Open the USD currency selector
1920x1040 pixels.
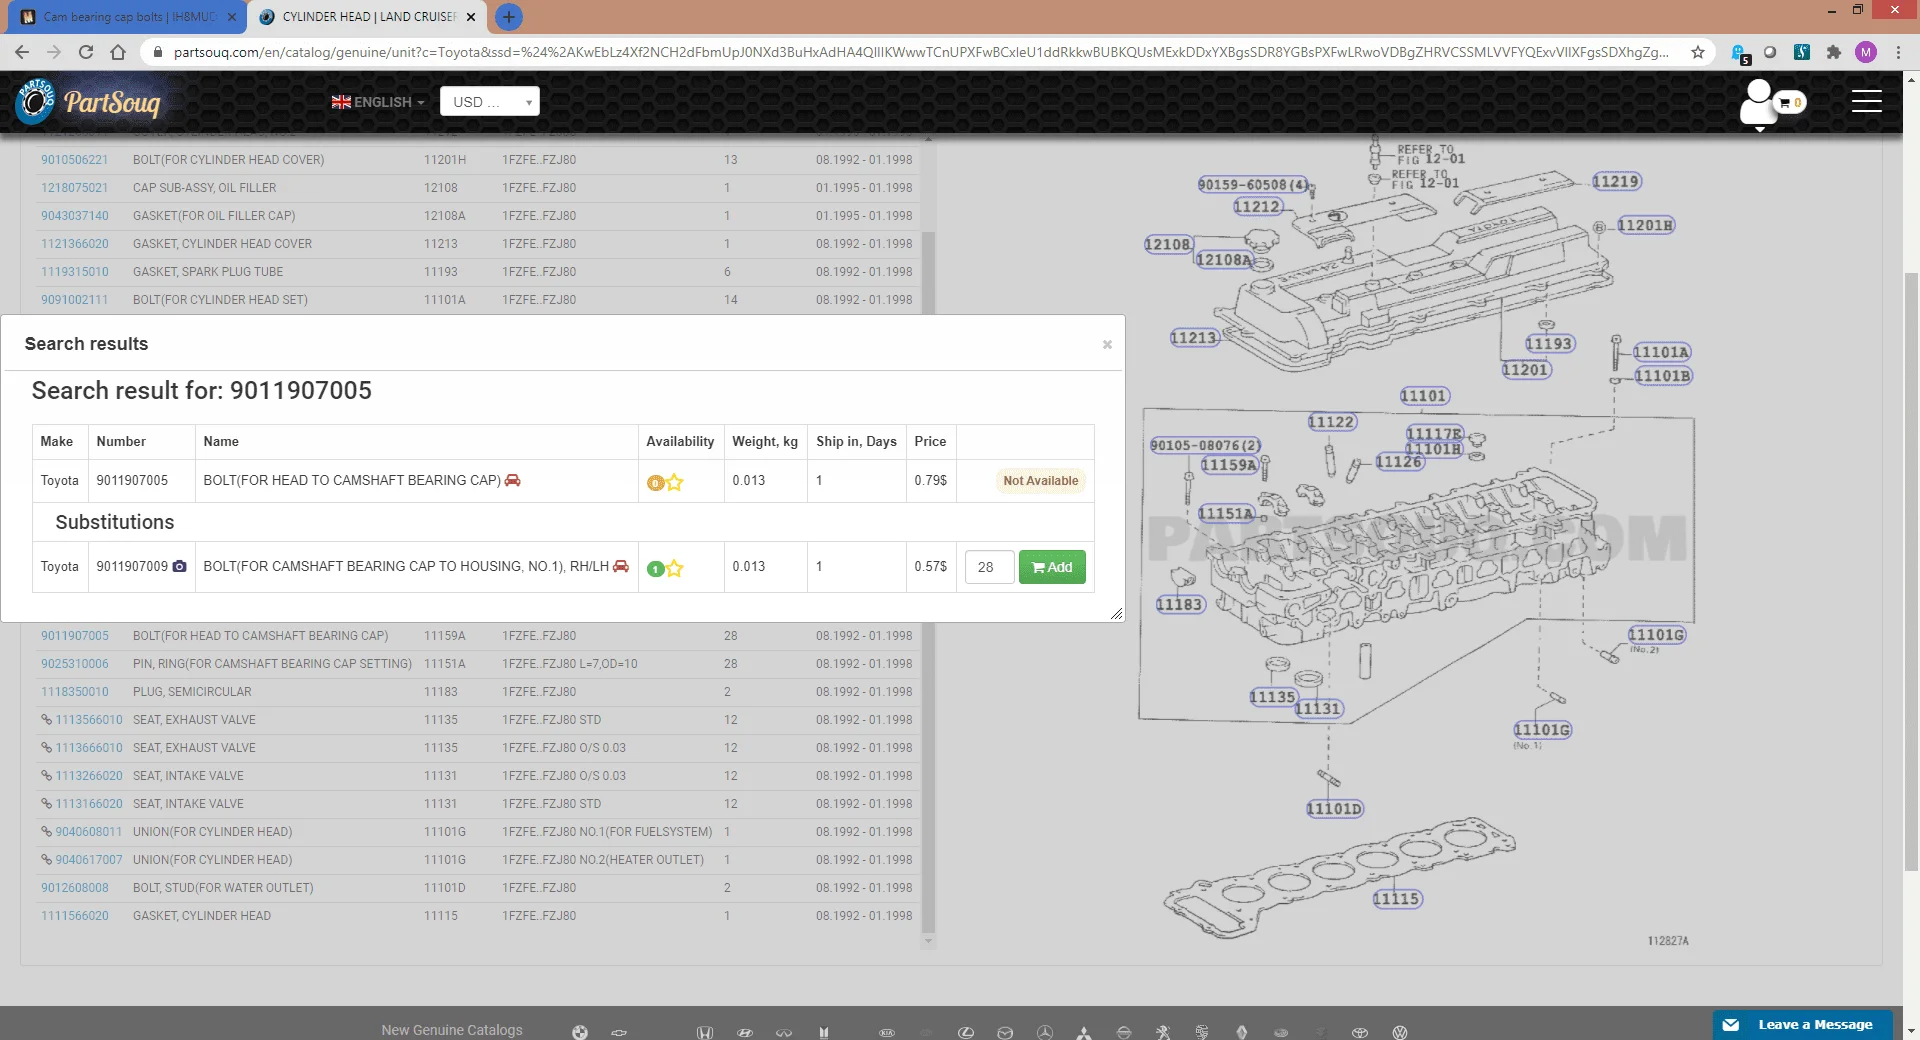pos(489,102)
